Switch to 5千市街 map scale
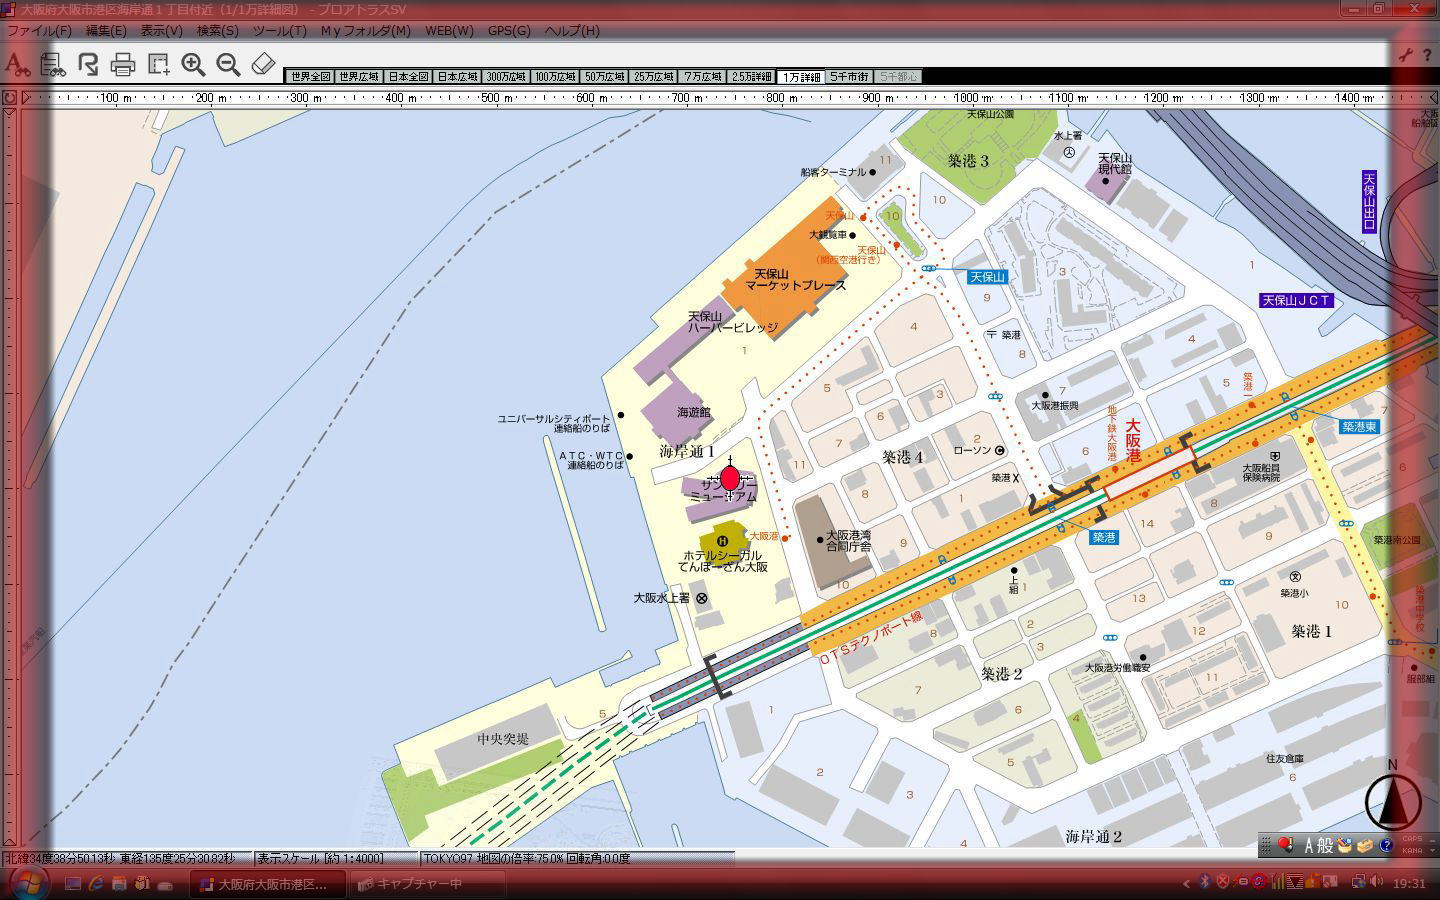Screen dimensions: 1440x900 coord(849,77)
